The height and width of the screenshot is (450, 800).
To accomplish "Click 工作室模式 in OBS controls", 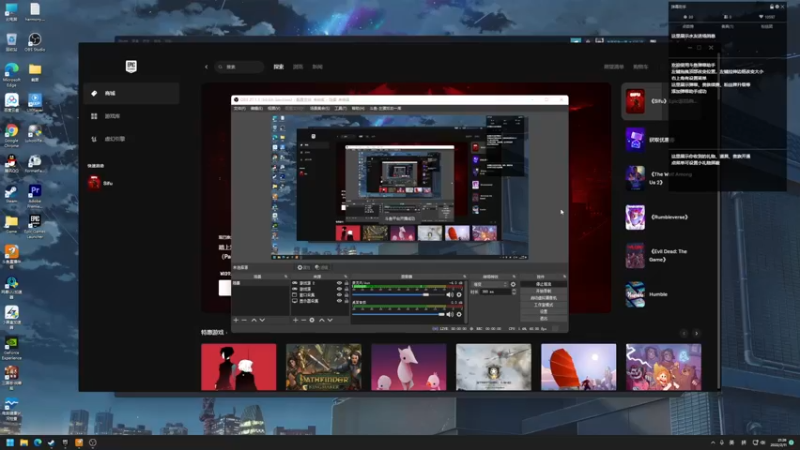I will 543,305.
